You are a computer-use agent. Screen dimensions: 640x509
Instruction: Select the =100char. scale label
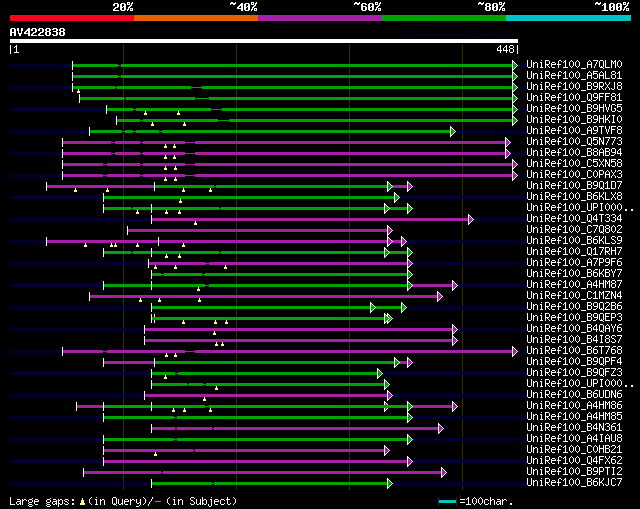[486, 501]
